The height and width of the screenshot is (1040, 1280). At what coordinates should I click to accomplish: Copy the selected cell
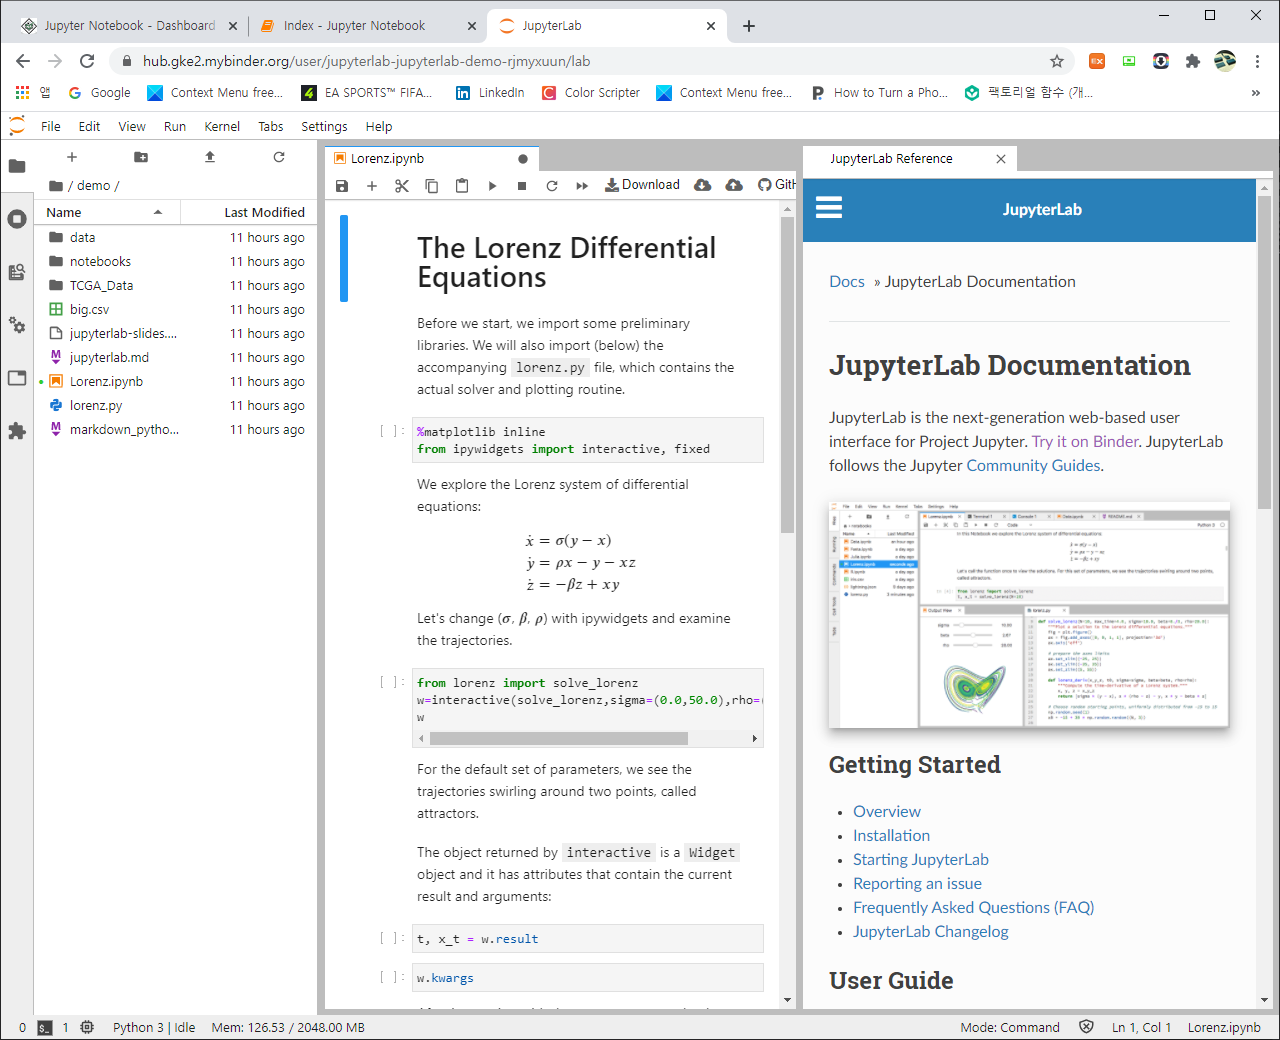point(432,186)
